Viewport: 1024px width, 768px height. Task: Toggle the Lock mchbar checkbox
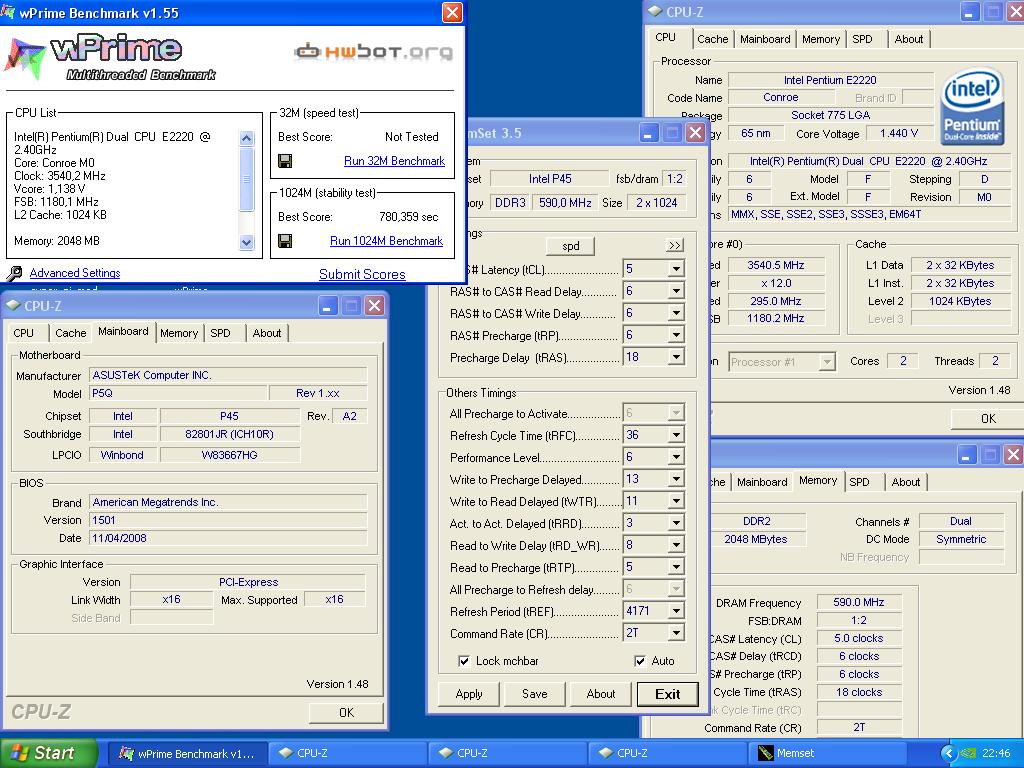point(464,661)
